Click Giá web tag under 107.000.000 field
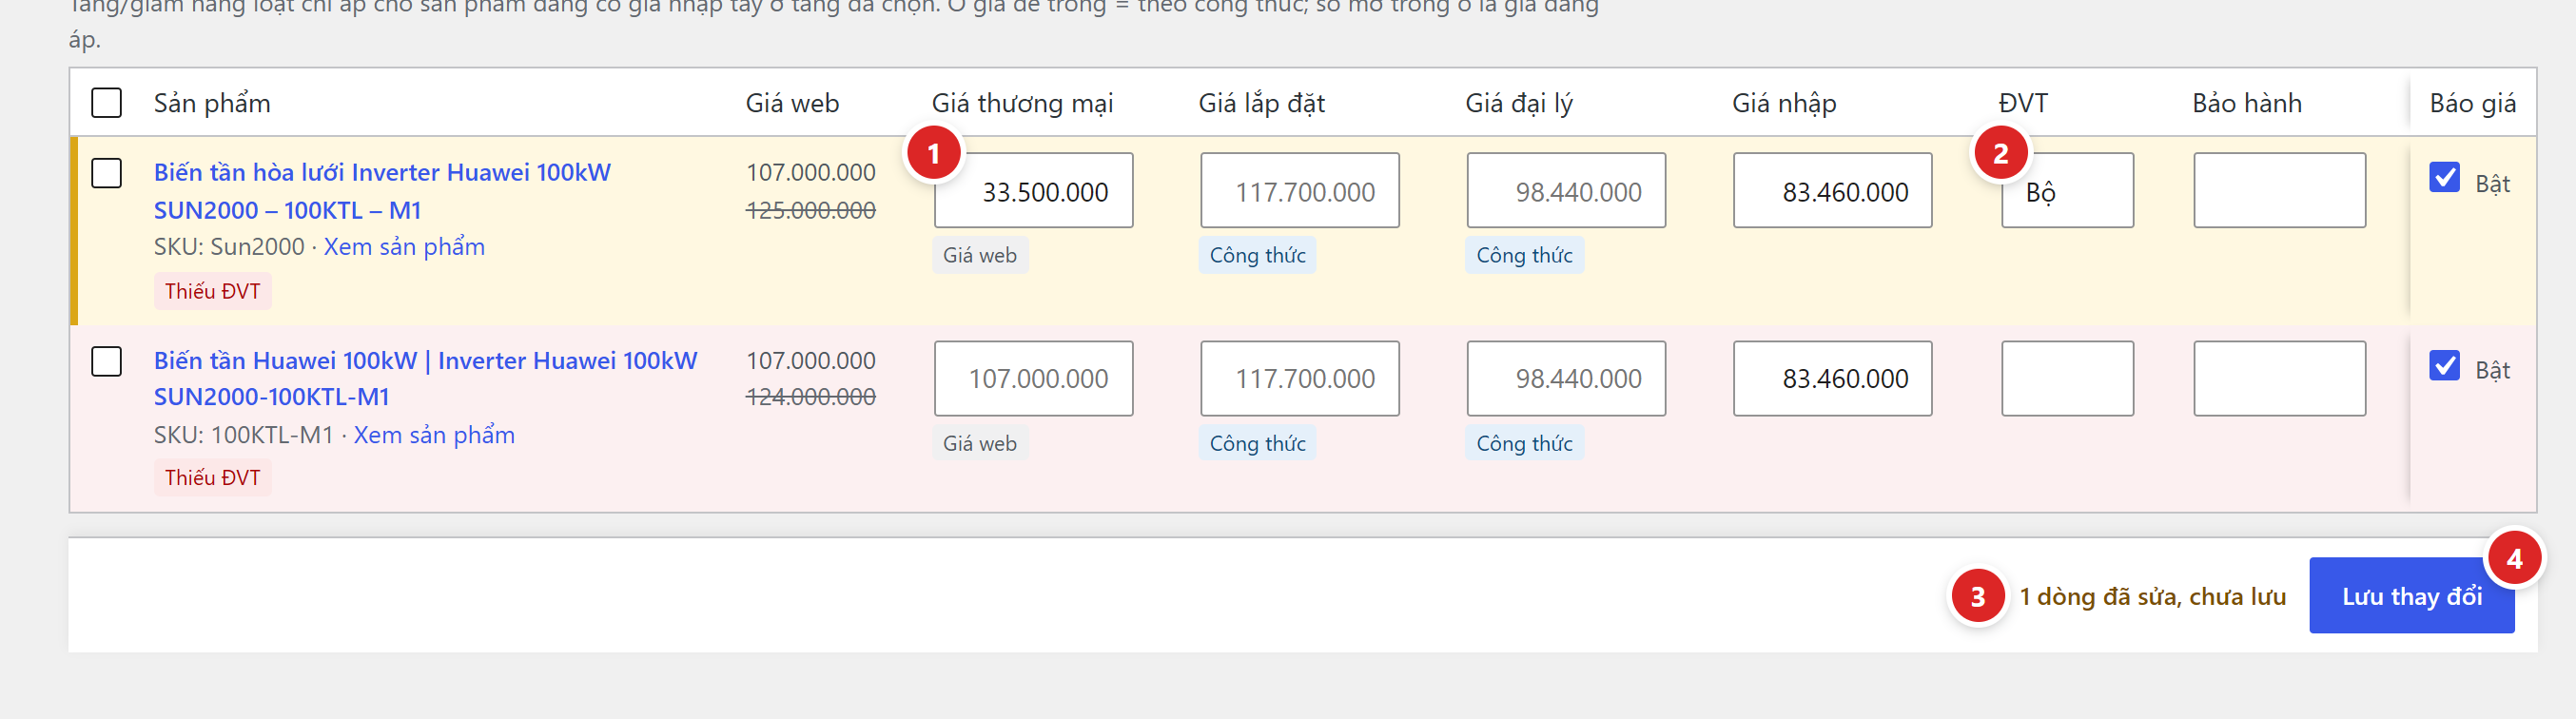The image size is (2576, 719). 980,443
